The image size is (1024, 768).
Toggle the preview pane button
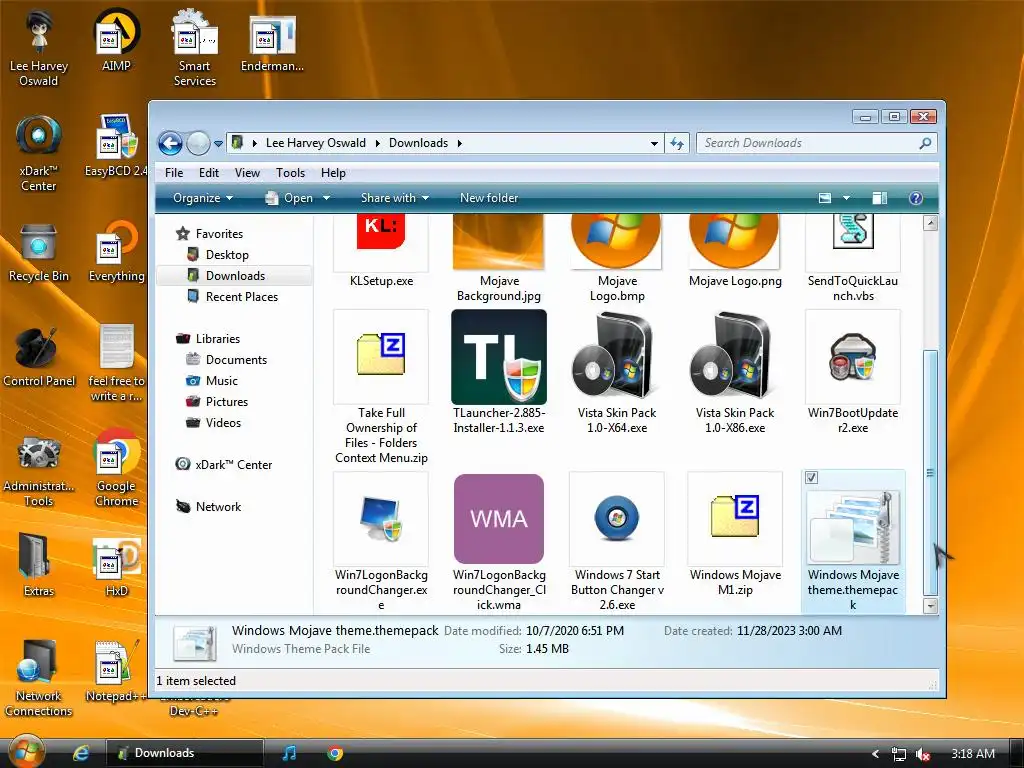tap(880, 198)
